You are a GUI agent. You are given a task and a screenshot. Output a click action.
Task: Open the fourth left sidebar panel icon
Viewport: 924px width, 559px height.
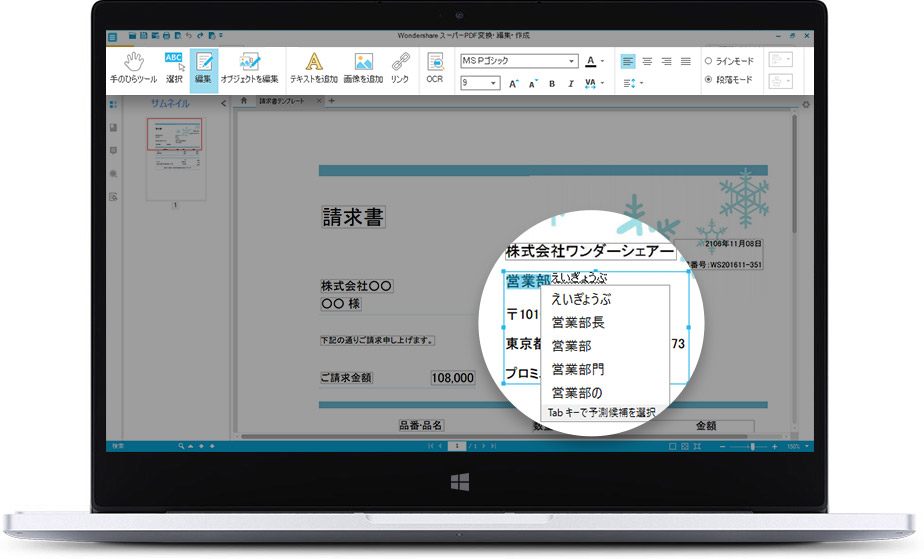coord(113,174)
